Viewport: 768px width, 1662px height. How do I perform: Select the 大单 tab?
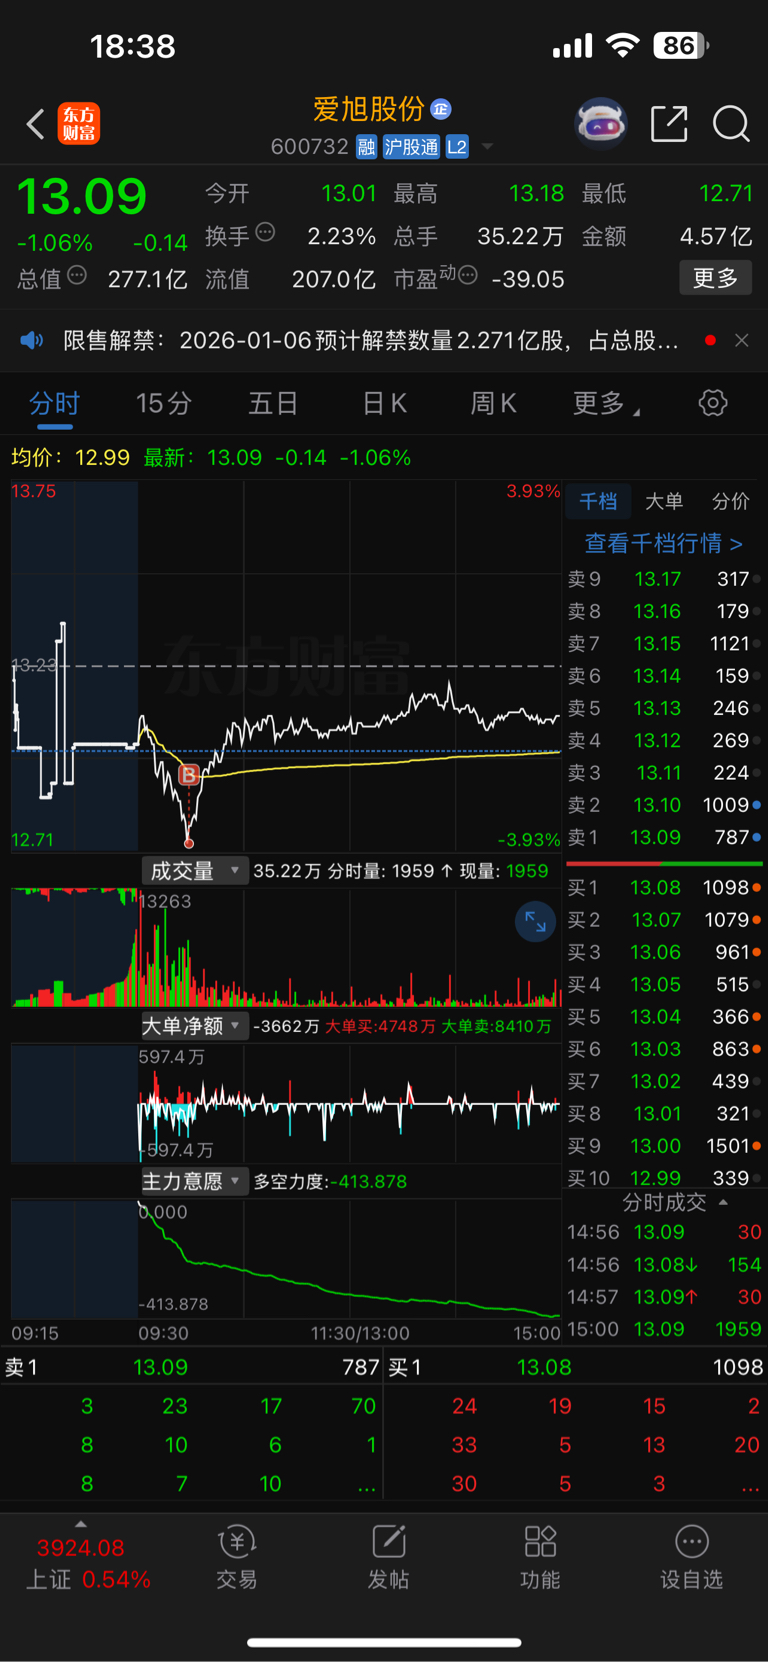(x=664, y=501)
